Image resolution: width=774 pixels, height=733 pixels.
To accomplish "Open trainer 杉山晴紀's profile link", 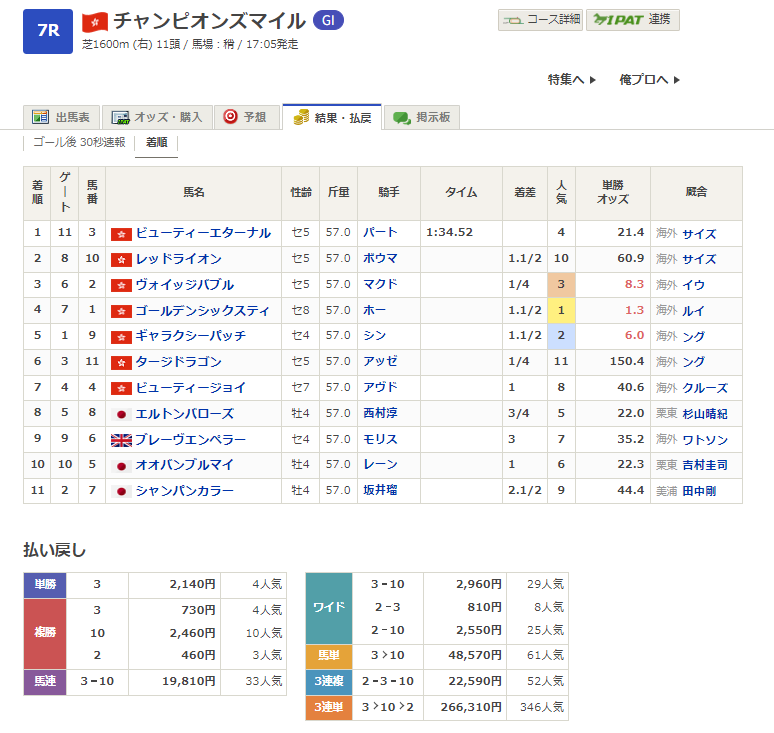I will 705,414.
